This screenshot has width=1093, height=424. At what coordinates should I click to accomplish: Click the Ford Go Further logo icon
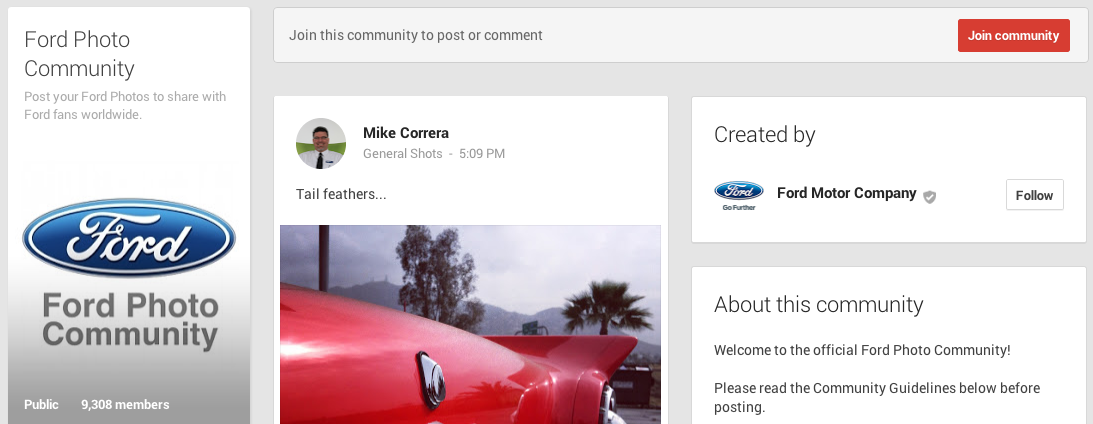[x=739, y=195]
